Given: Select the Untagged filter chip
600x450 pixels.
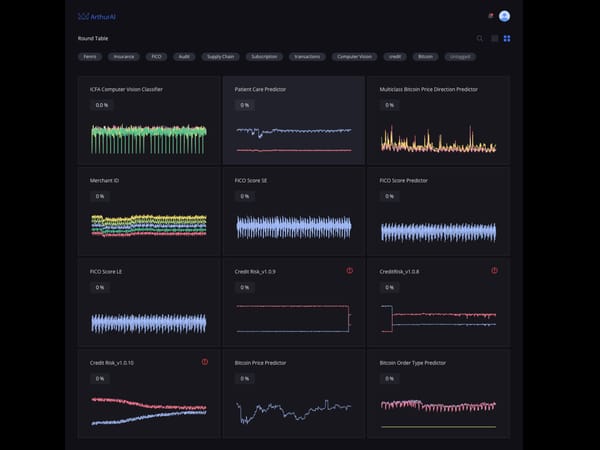Looking at the screenshot, I should point(461,57).
